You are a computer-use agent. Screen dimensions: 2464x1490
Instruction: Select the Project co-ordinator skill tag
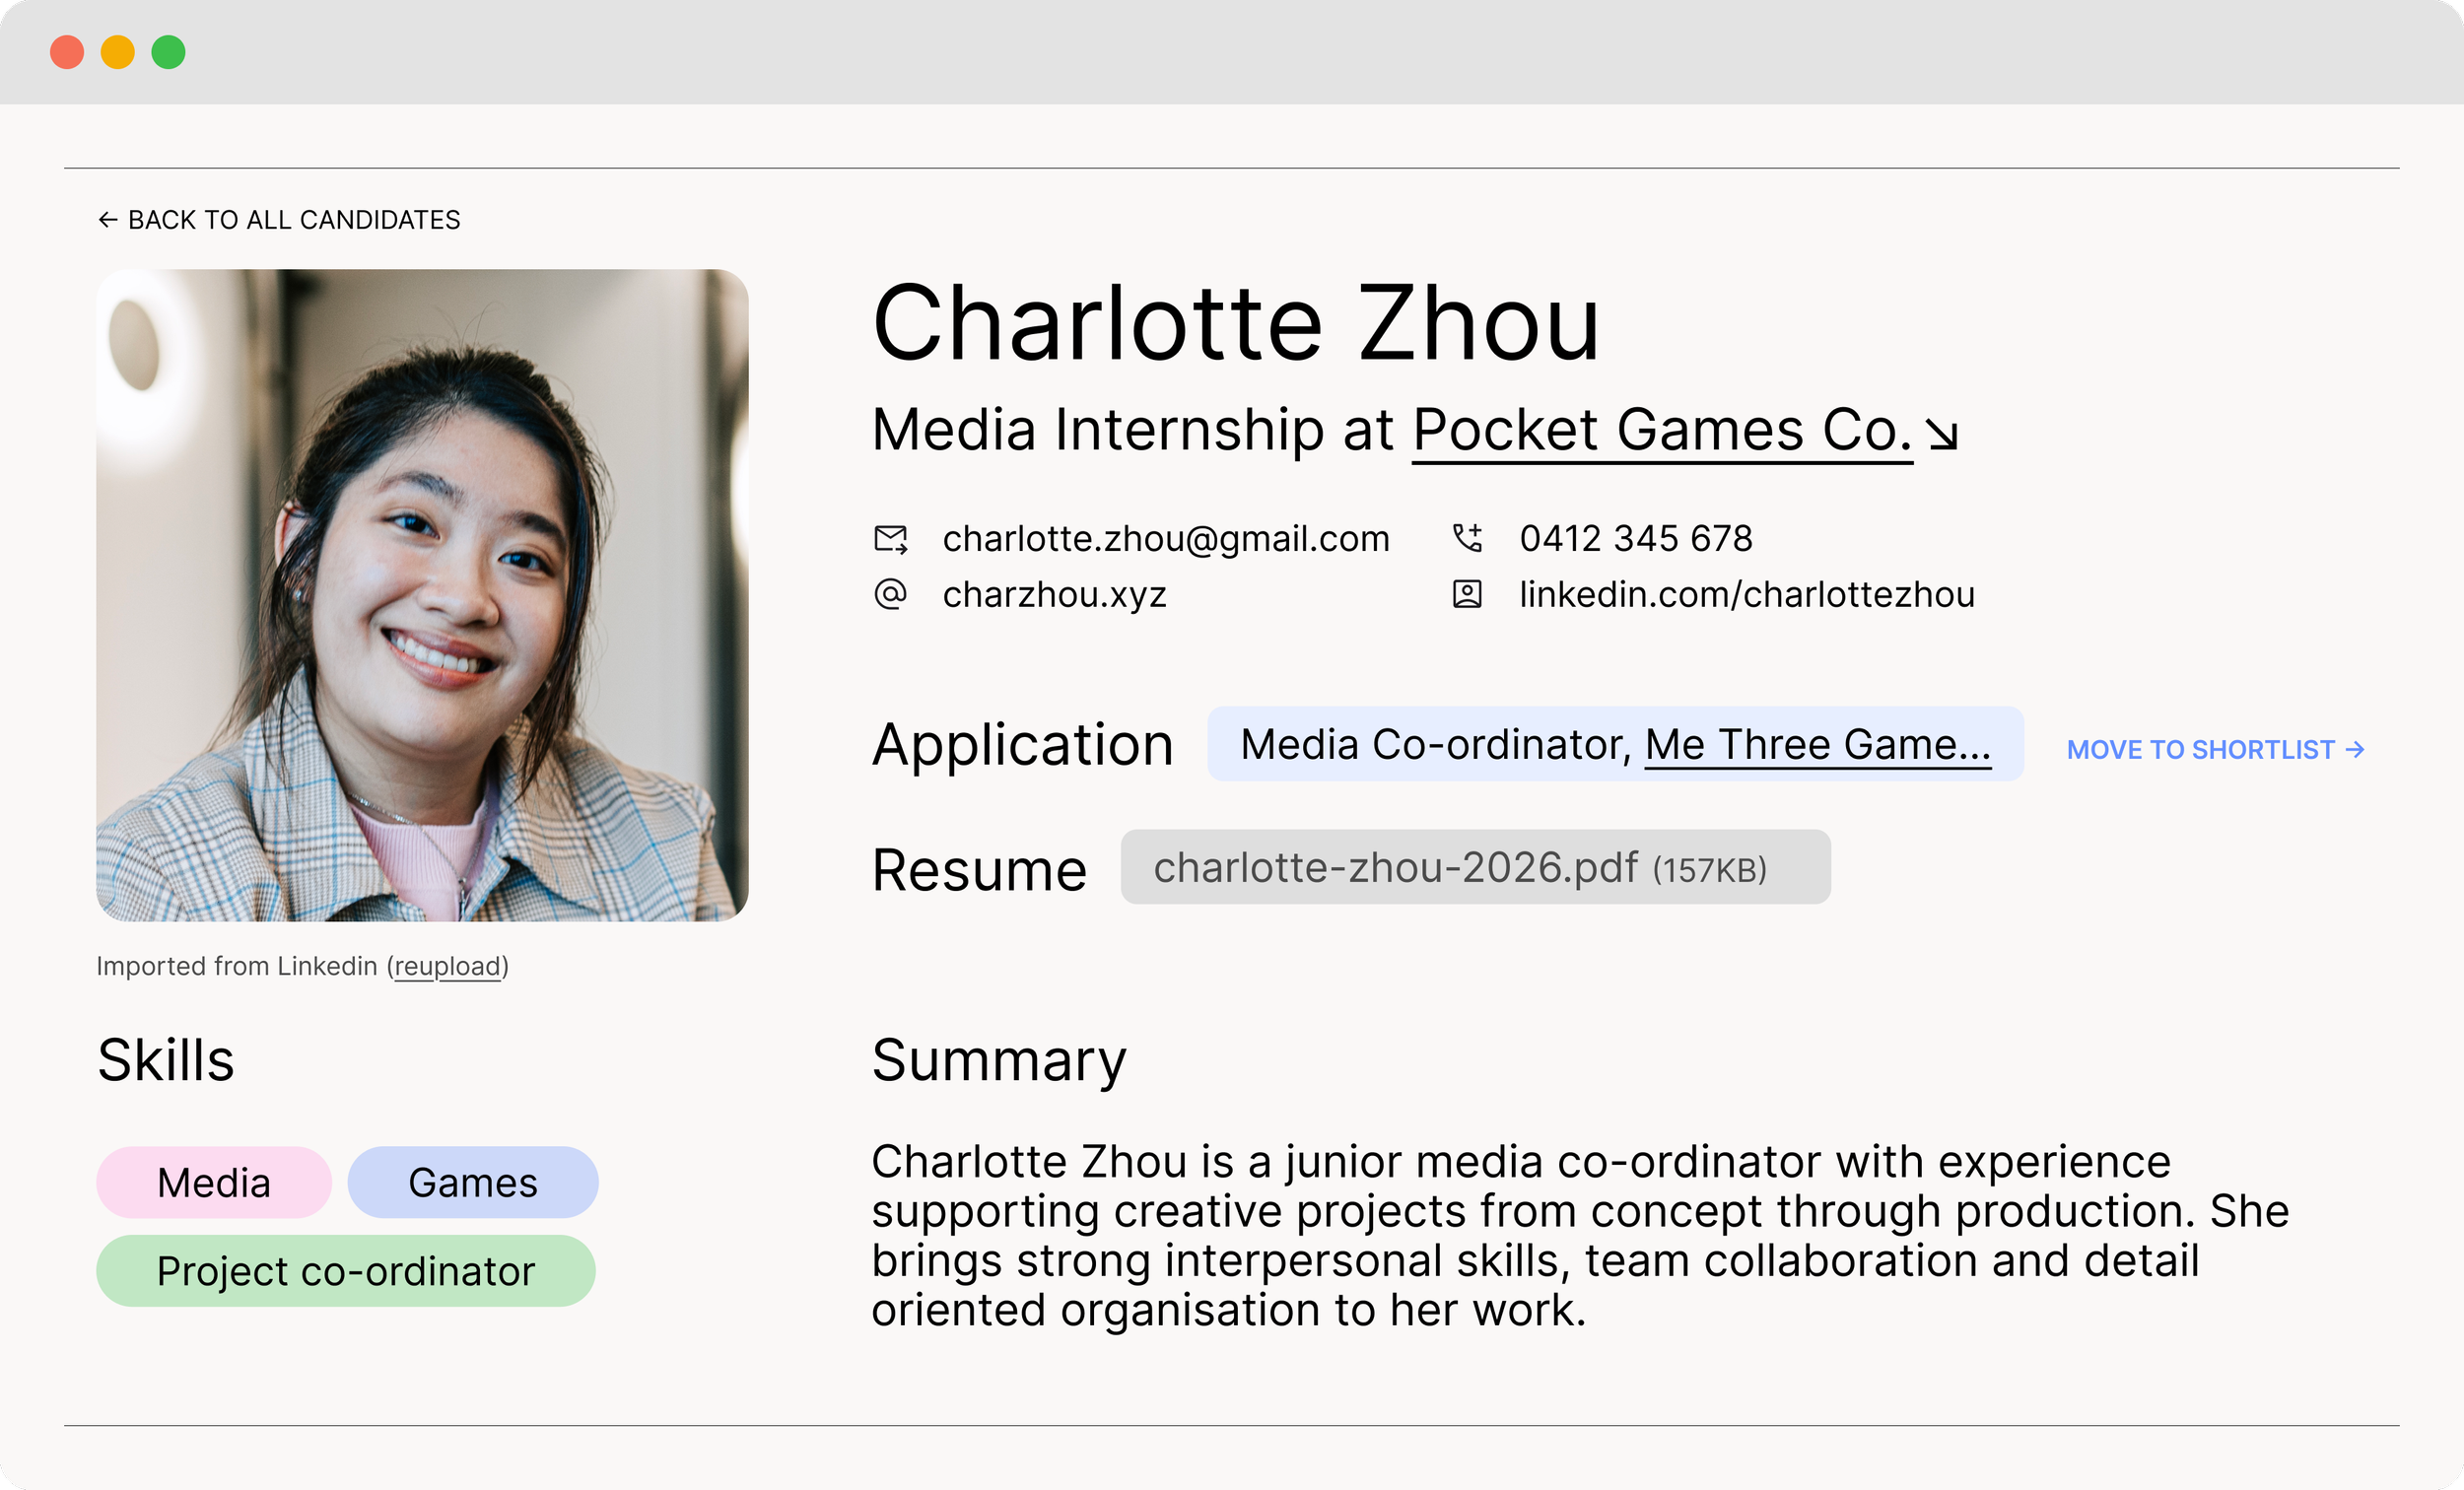(x=346, y=1270)
